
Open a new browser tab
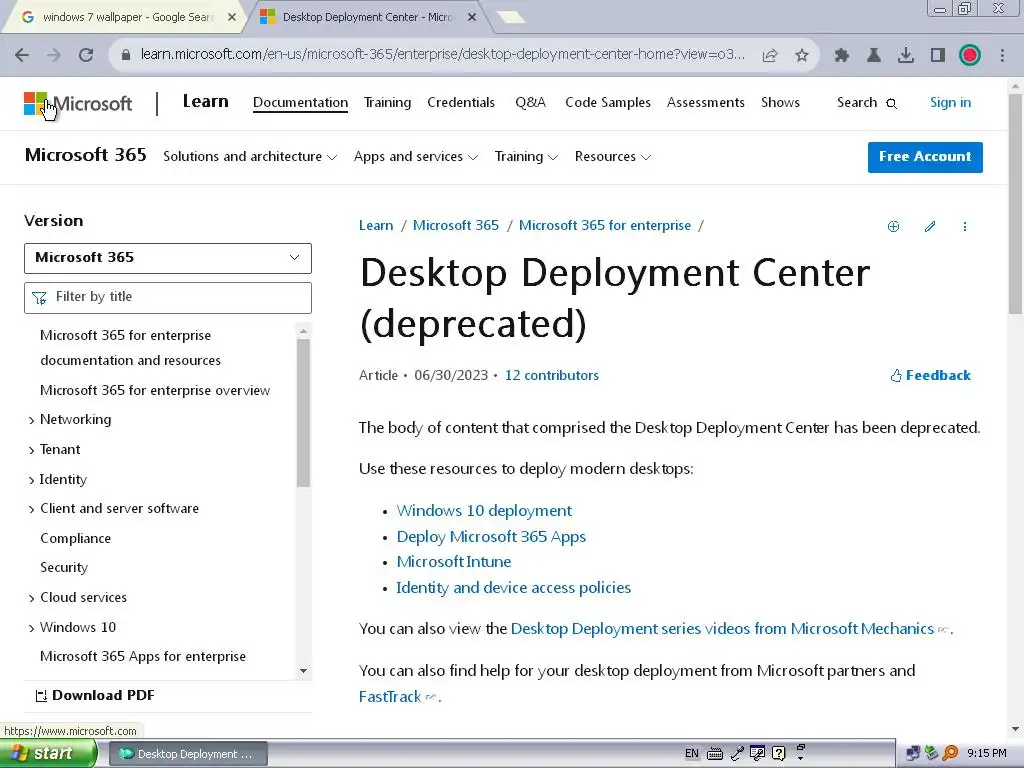pyautogui.click(x=510, y=18)
